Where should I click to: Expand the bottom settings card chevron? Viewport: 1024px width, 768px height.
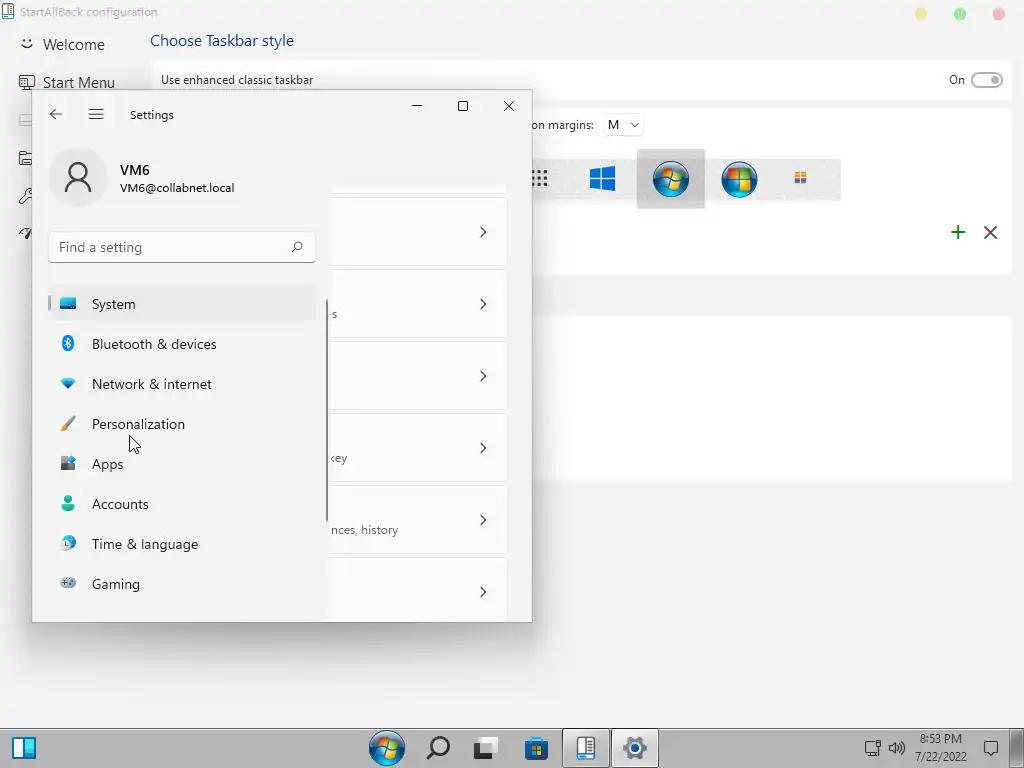[483, 592]
